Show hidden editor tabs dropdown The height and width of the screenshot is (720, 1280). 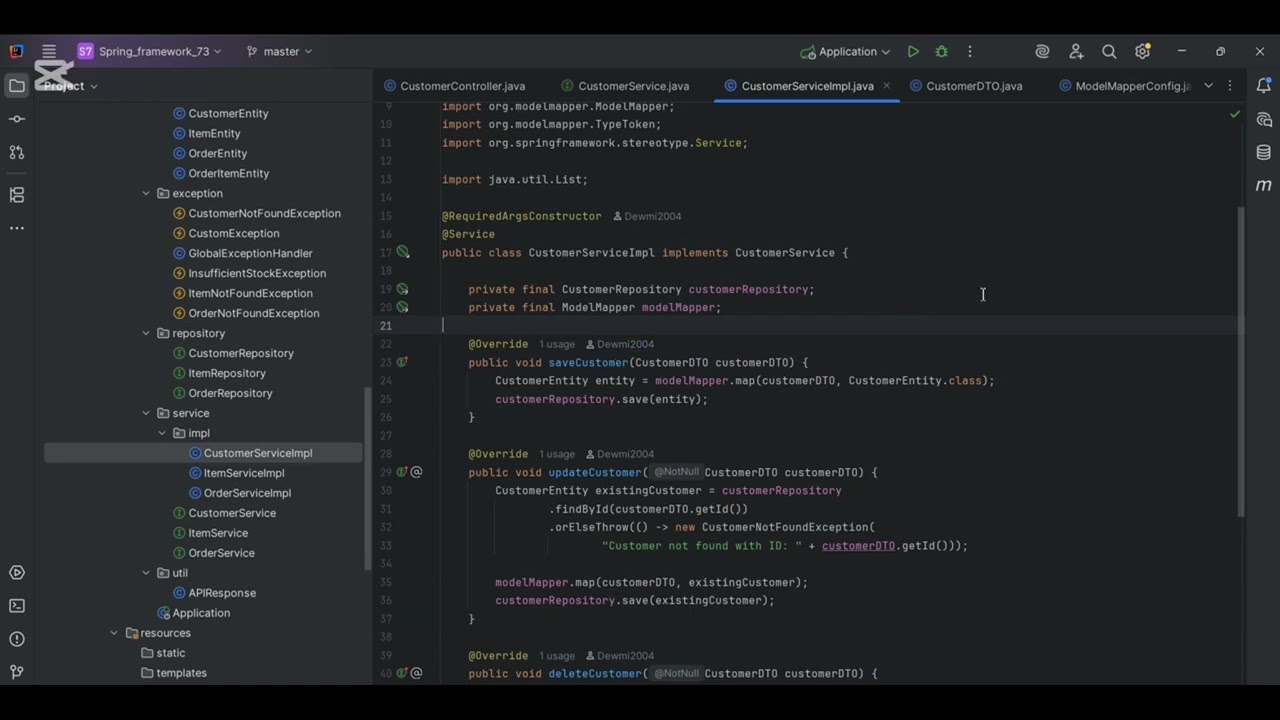1208,86
